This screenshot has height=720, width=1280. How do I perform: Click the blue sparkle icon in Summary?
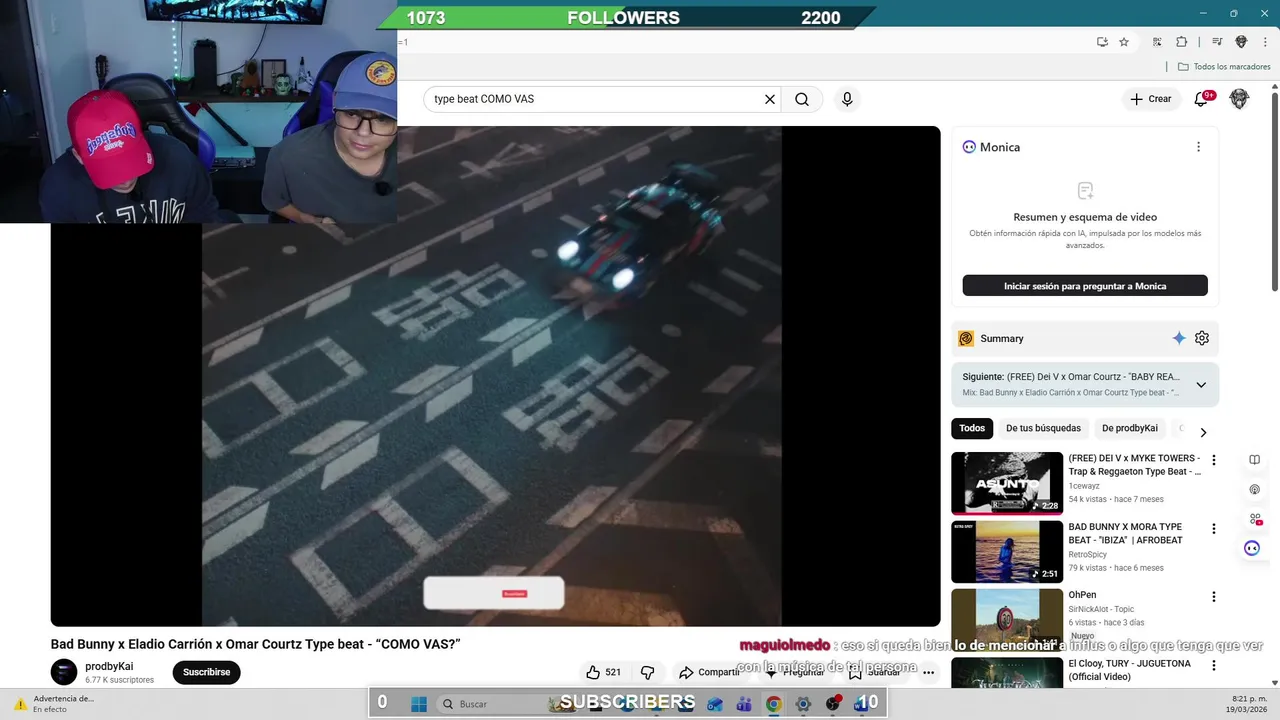[x=1179, y=338]
